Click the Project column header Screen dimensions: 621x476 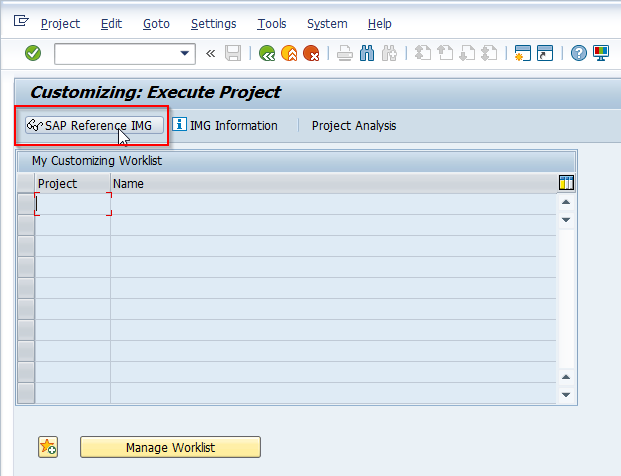tap(72, 183)
